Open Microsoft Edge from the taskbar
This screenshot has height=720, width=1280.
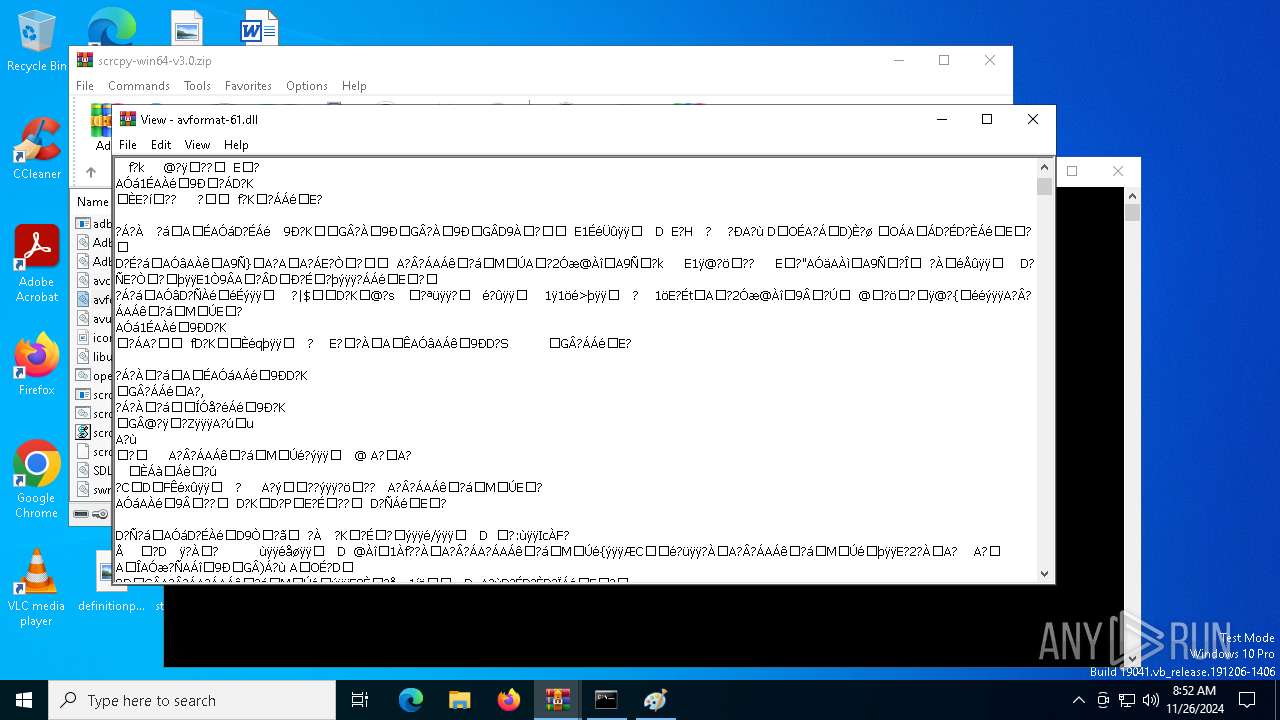pyautogui.click(x=411, y=700)
